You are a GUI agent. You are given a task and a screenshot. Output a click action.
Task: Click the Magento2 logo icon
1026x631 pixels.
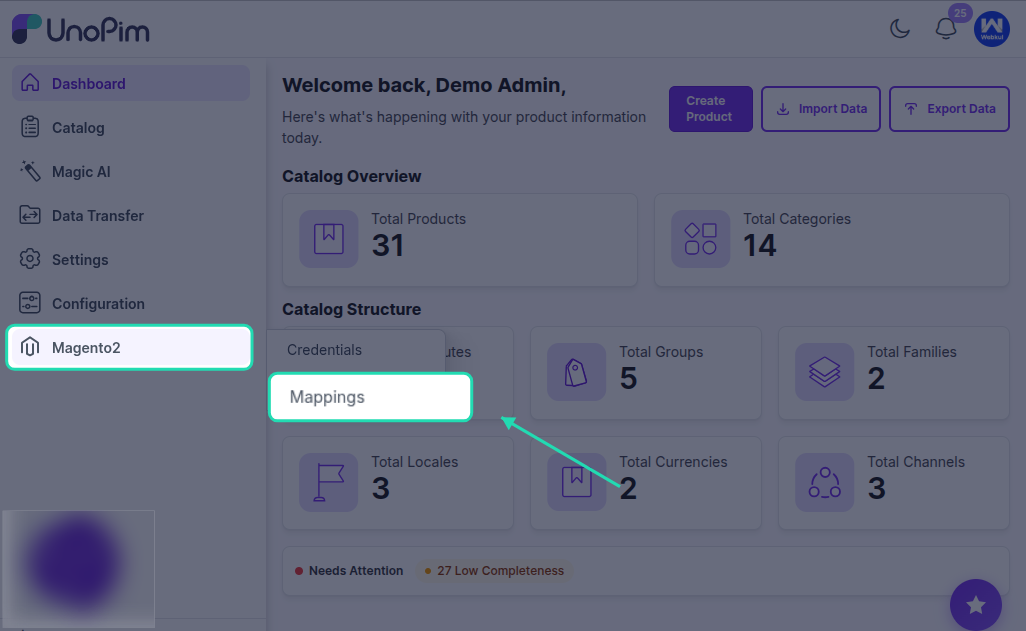click(30, 347)
